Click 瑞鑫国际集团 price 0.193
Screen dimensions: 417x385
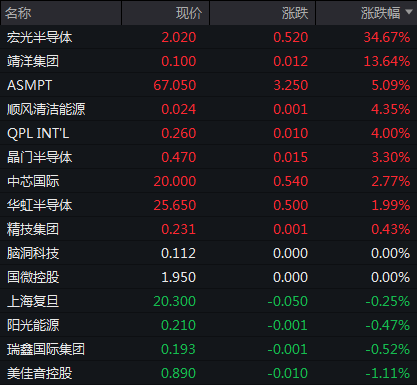point(179,349)
